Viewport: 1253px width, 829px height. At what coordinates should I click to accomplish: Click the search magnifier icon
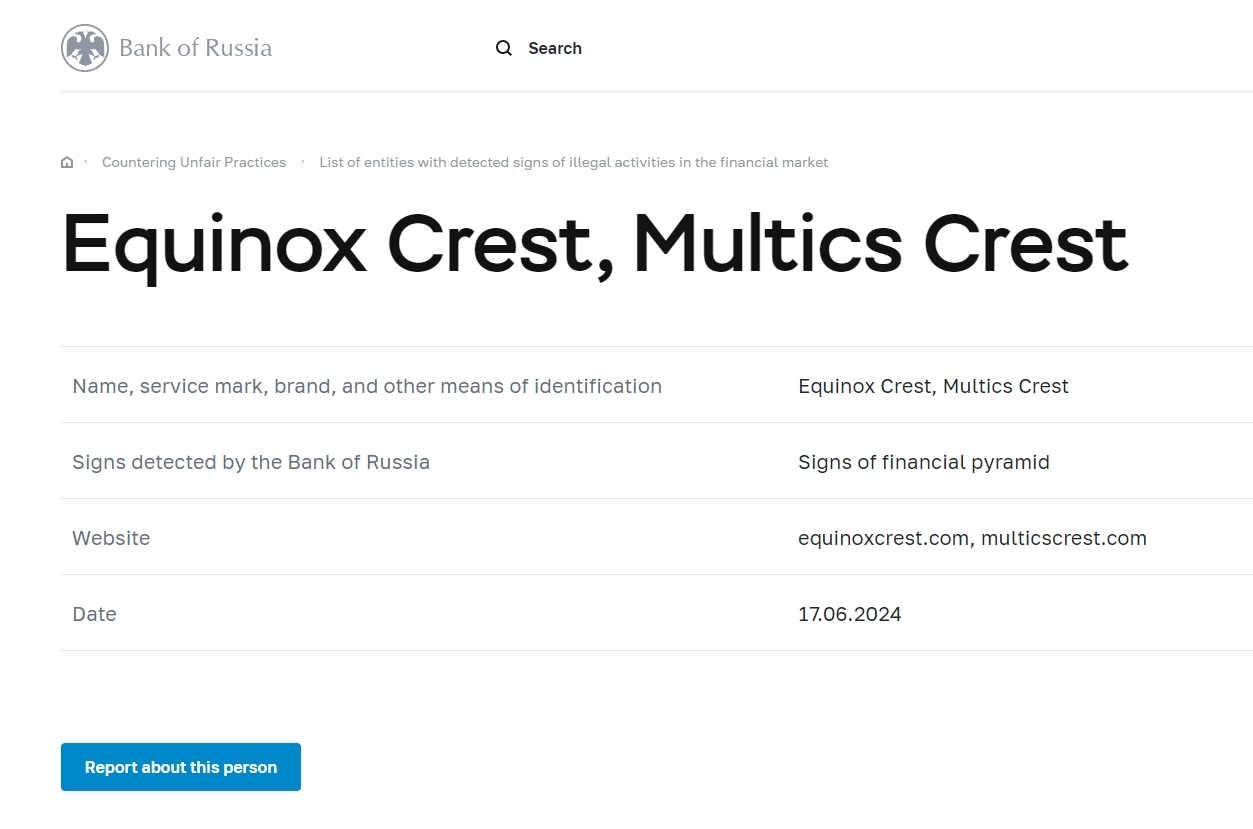(504, 48)
